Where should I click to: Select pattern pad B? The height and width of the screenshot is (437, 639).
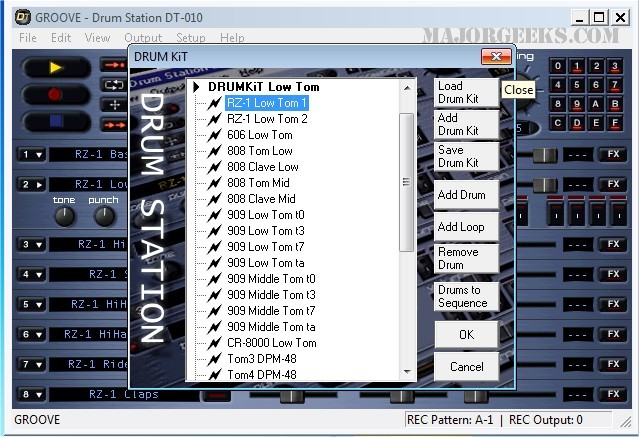[x=615, y=104]
